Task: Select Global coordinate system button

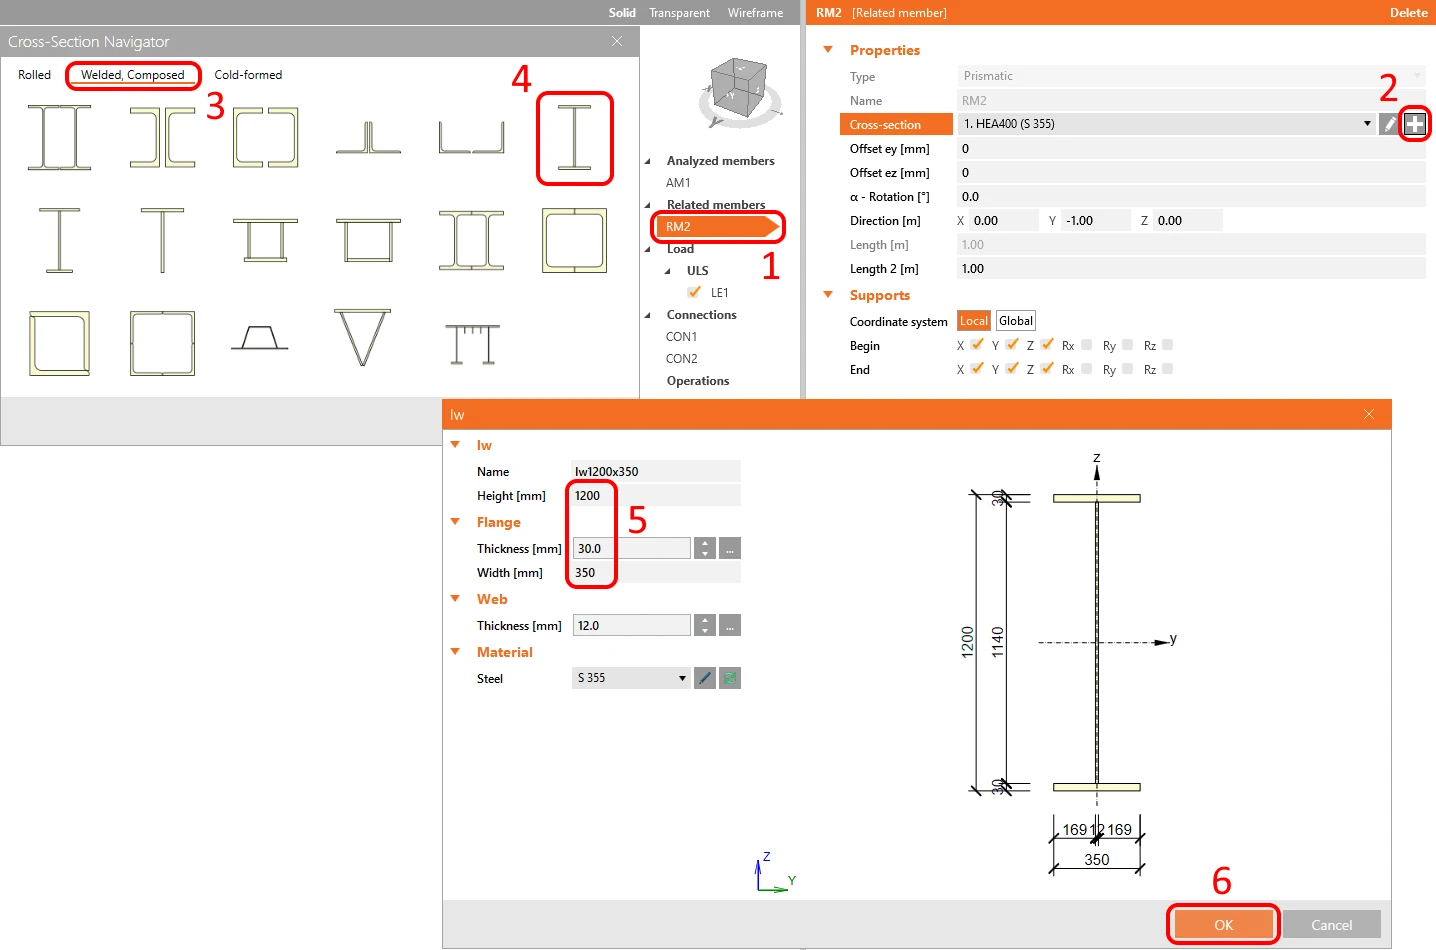Action: (x=1015, y=321)
